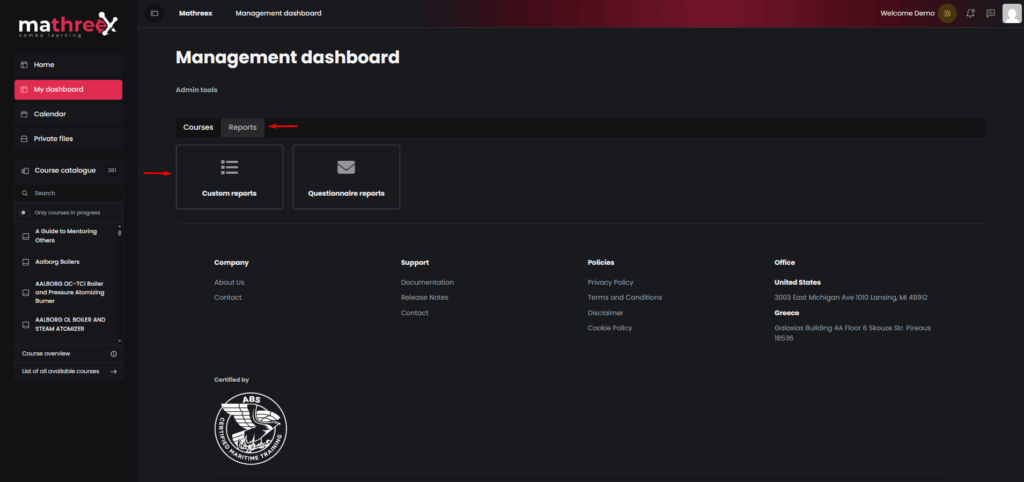Click the Lansing, MI office address
Image resolution: width=1024 pixels, height=482 pixels.
[851, 298]
